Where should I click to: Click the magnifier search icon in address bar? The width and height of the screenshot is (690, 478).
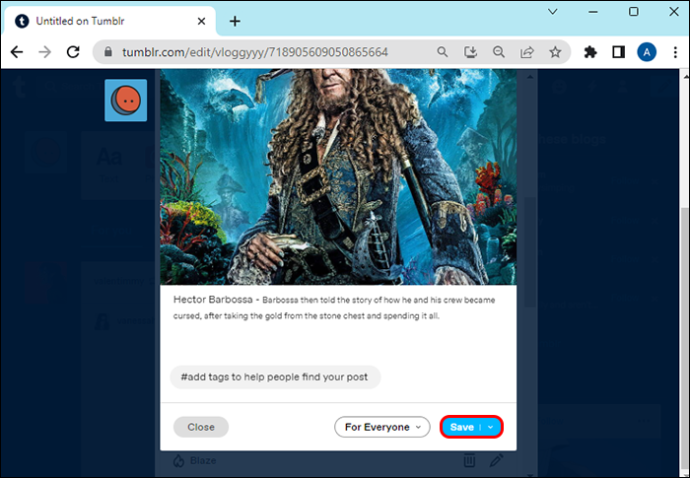point(442,52)
